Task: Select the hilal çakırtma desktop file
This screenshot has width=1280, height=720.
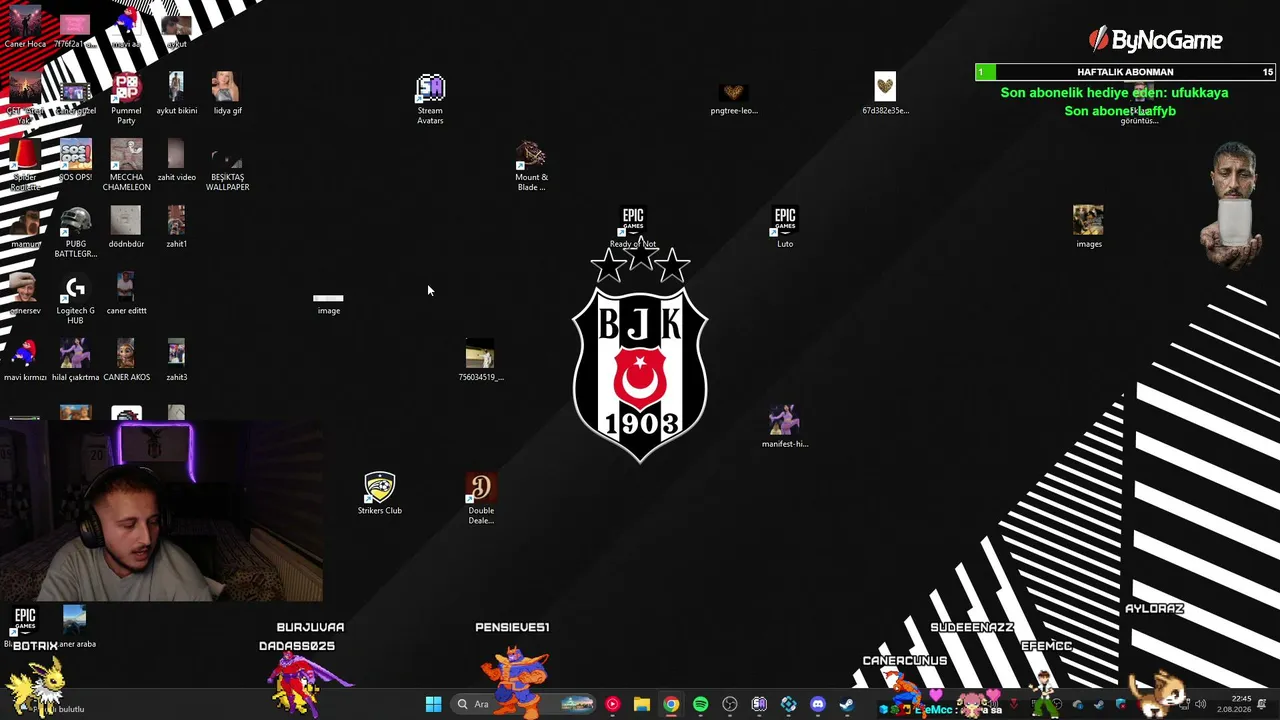Action: 75,361
